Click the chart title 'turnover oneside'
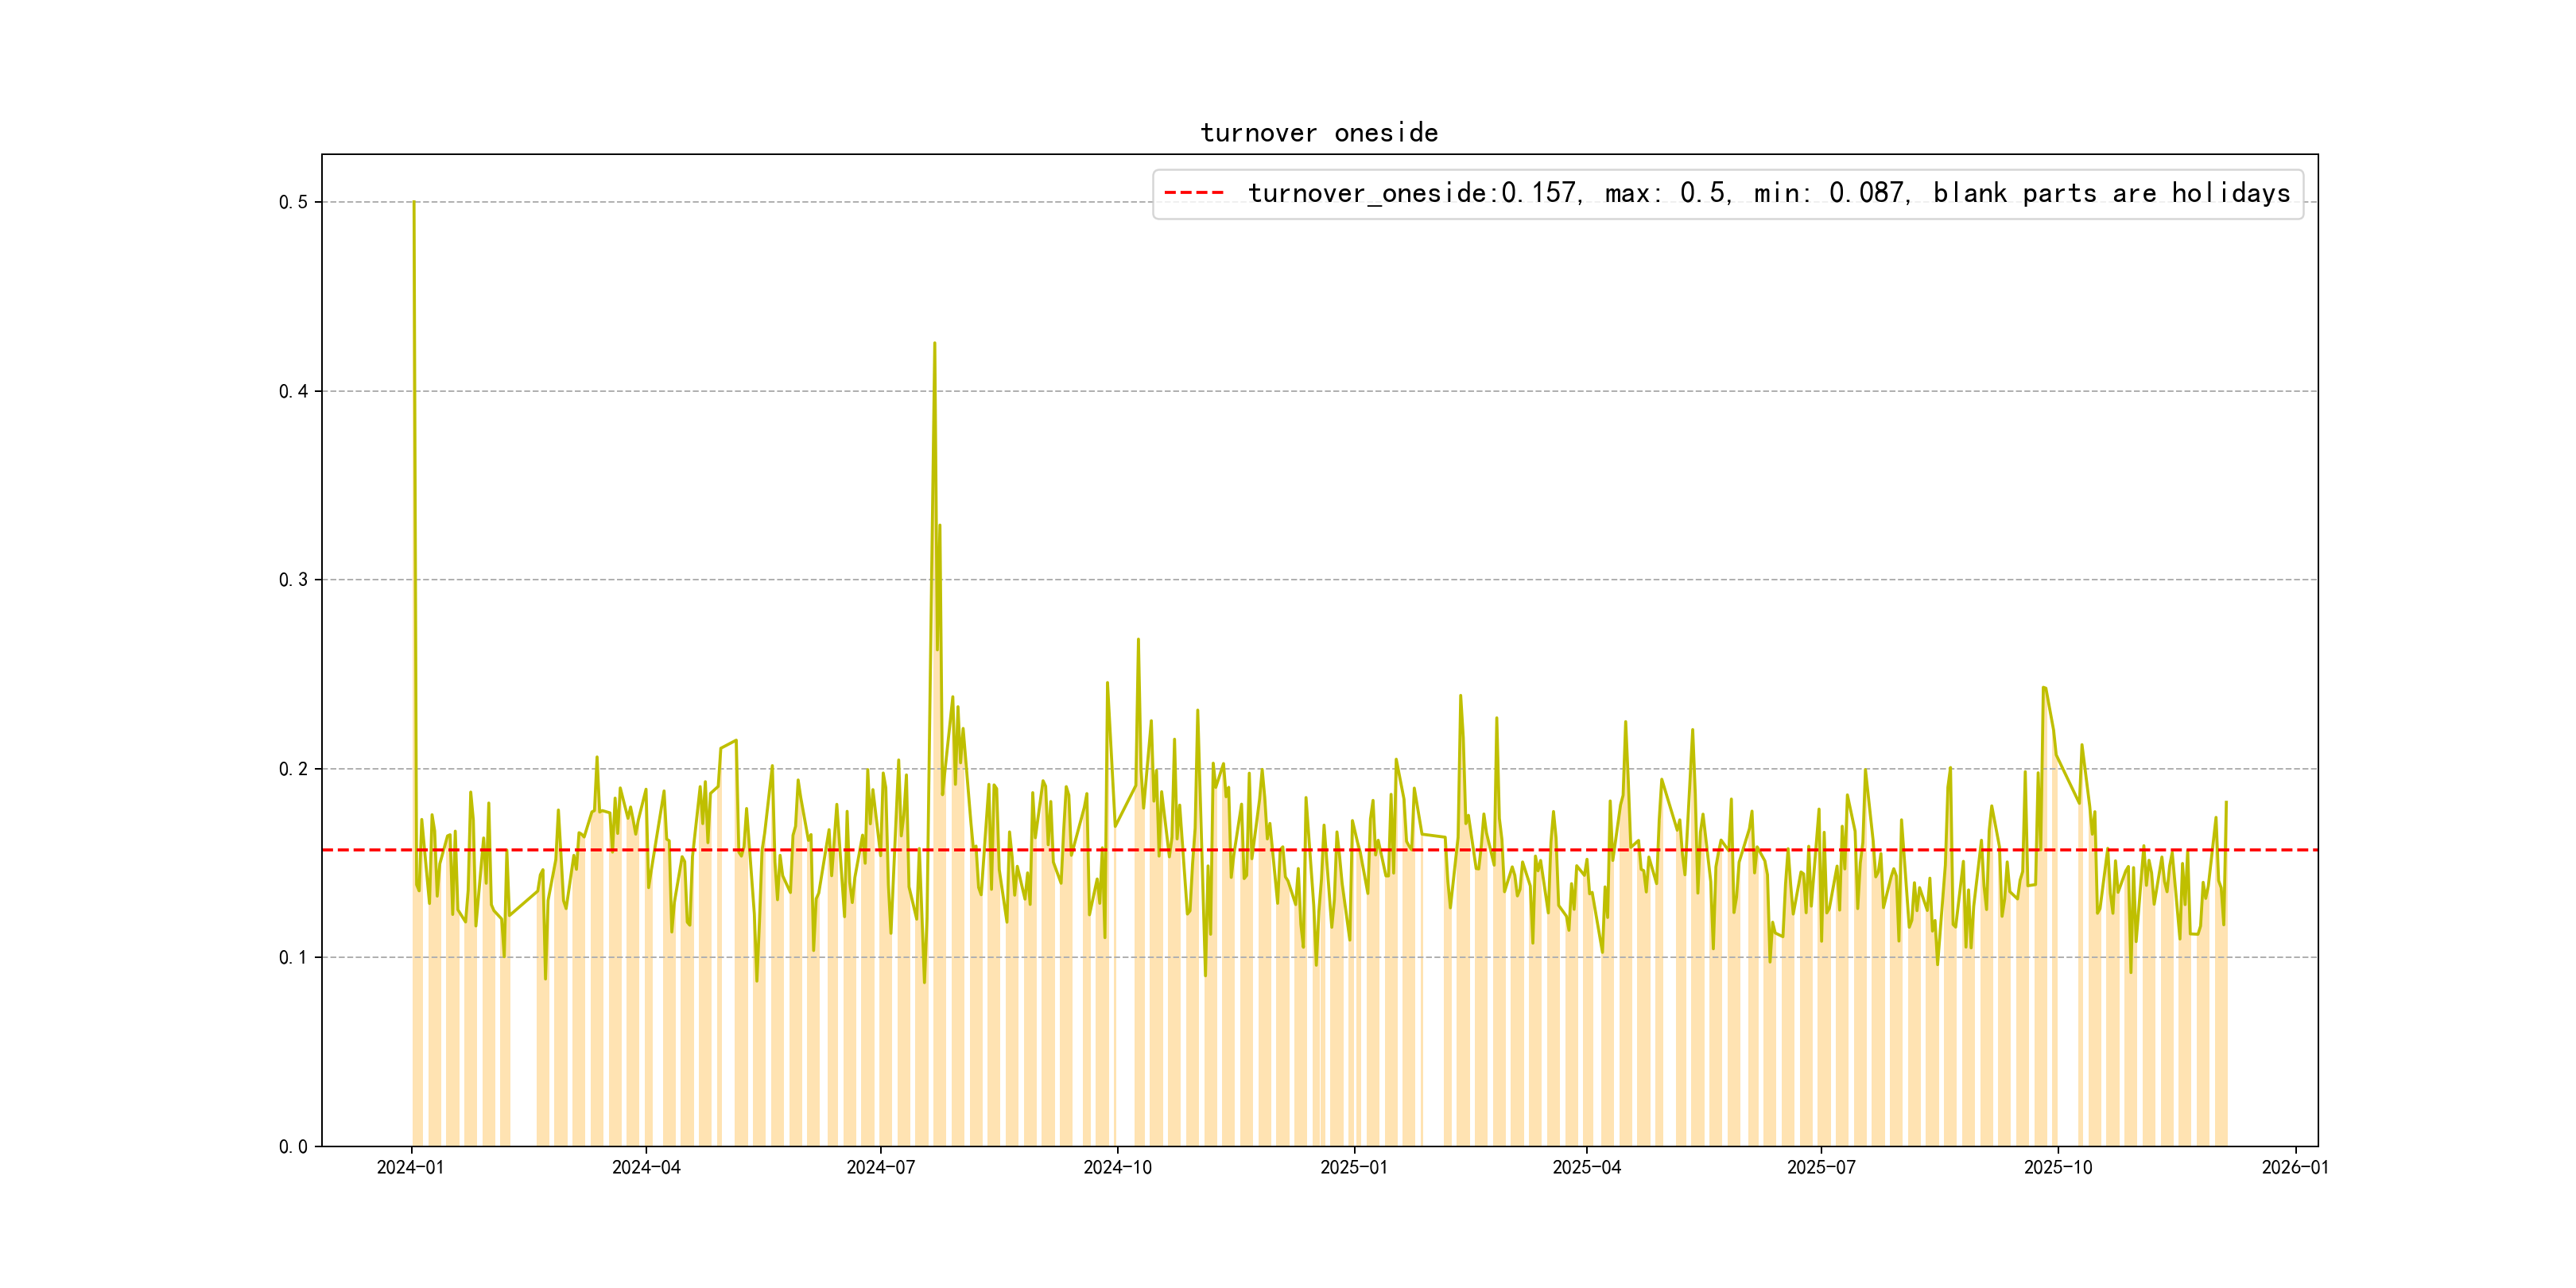 pyautogui.click(x=1318, y=133)
